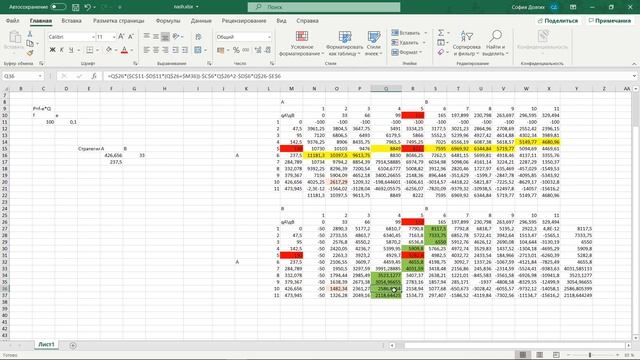Click the Fill Color bucket icon

point(109,50)
